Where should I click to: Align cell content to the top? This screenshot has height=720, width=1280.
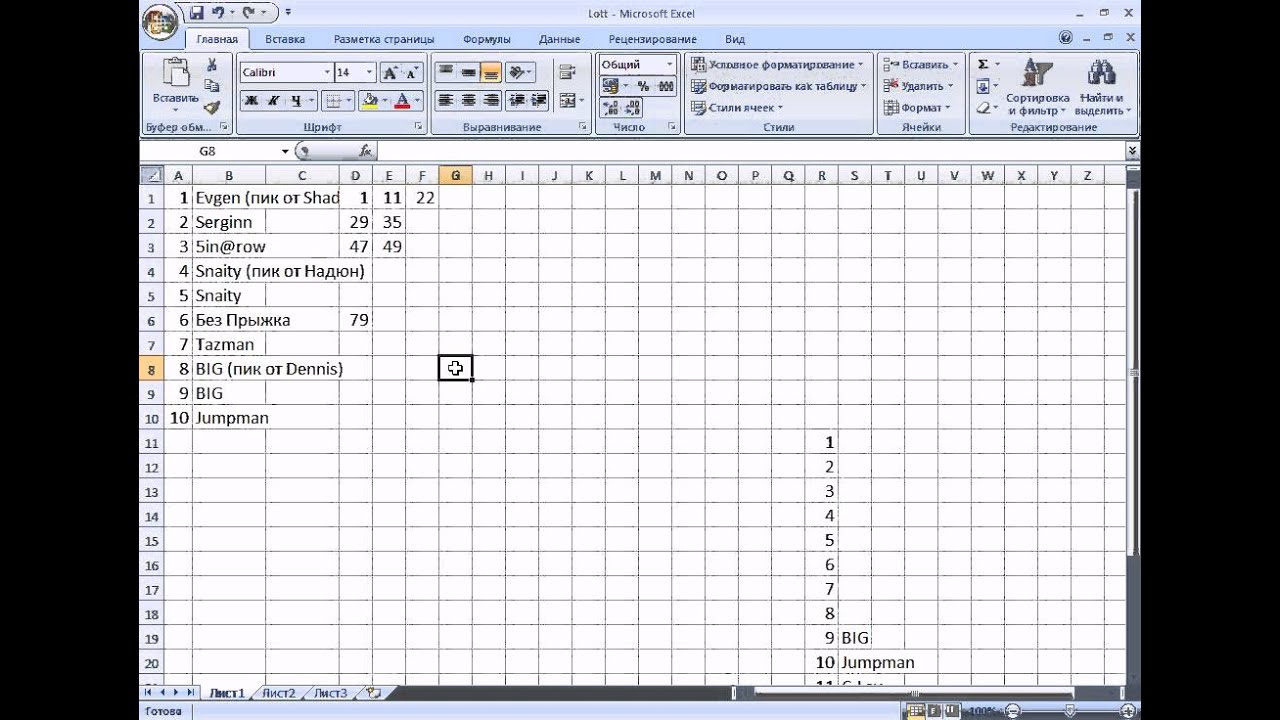pos(446,73)
